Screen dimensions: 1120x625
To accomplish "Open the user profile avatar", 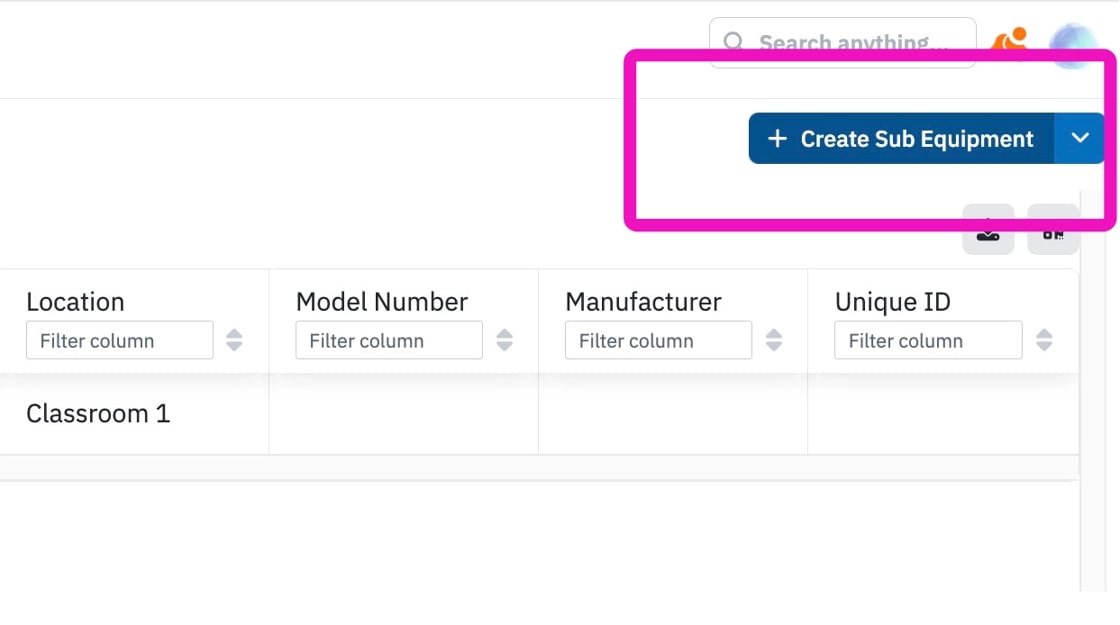I will pyautogui.click(x=1072, y=46).
